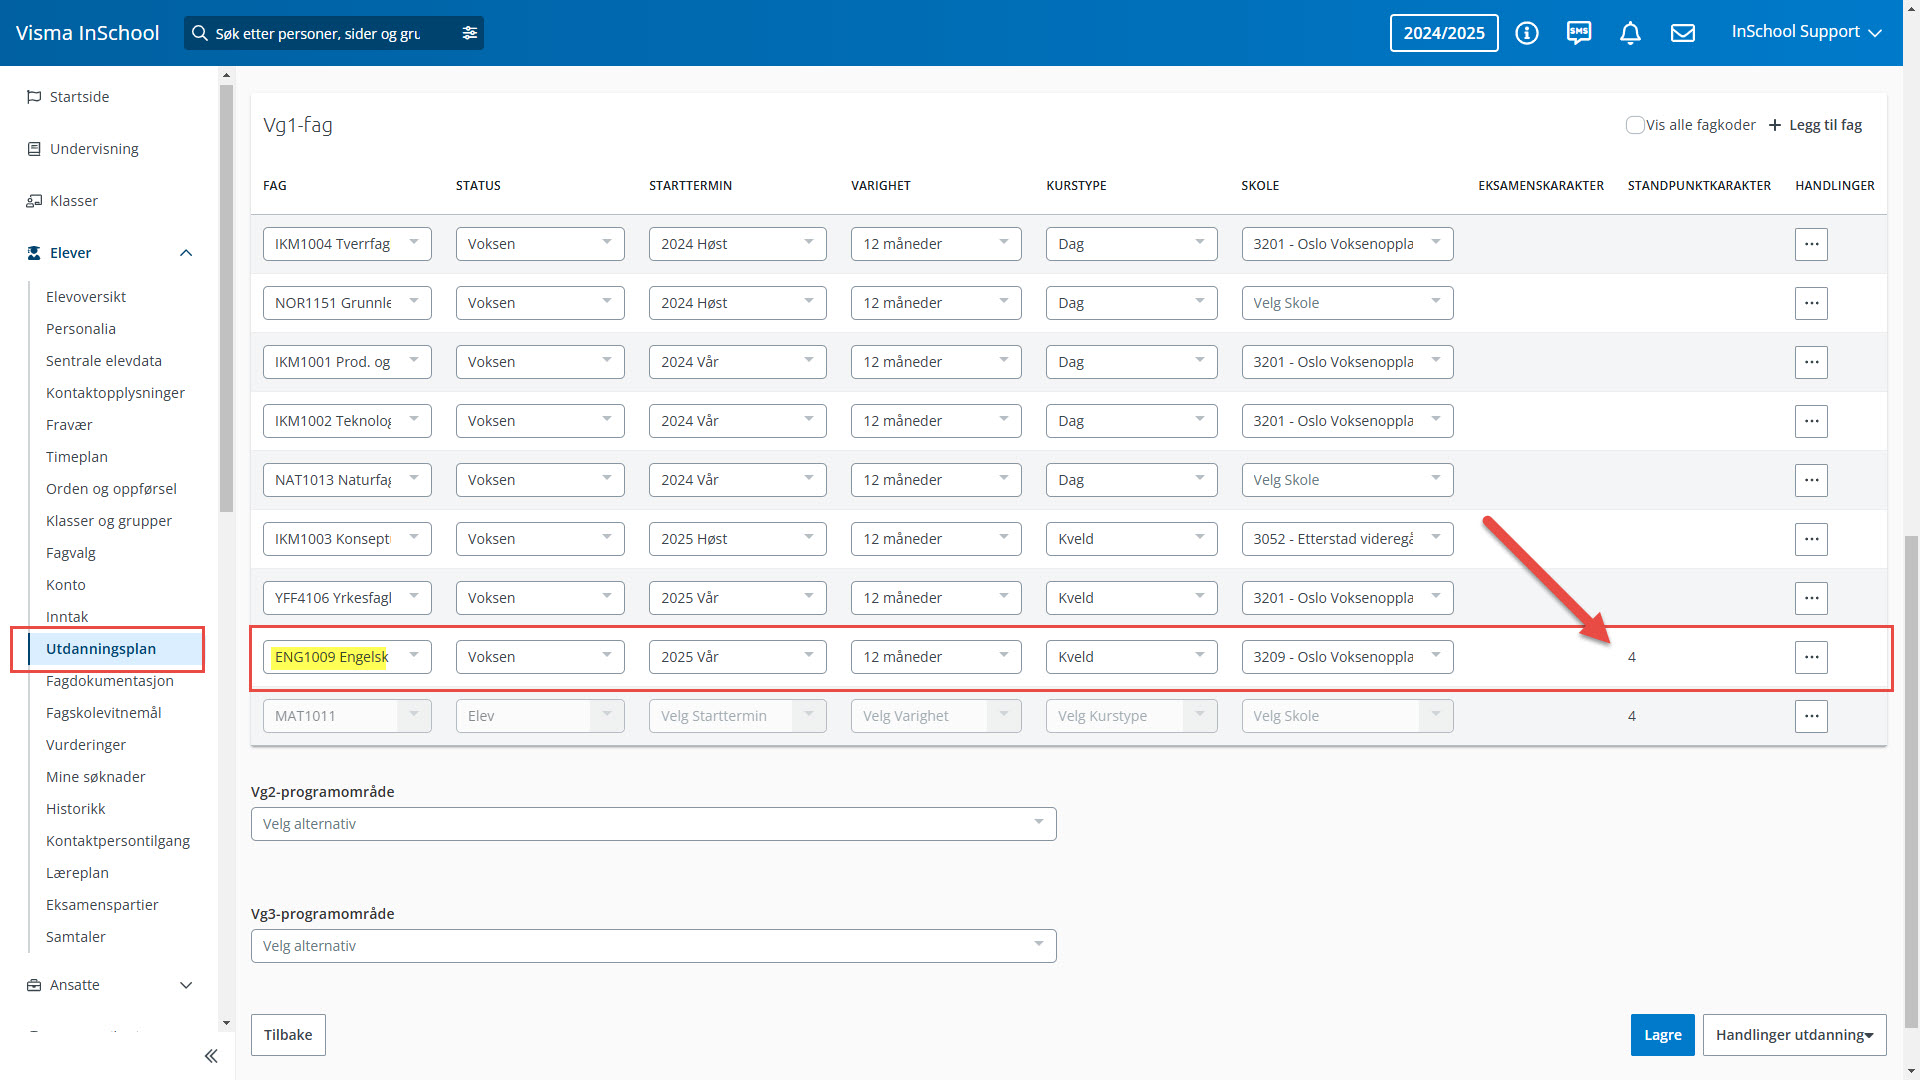This screenshot has width=1920, height=1080.
Task: Open actions menu for ENG1009 Engelsk row
Action: 1810,657
